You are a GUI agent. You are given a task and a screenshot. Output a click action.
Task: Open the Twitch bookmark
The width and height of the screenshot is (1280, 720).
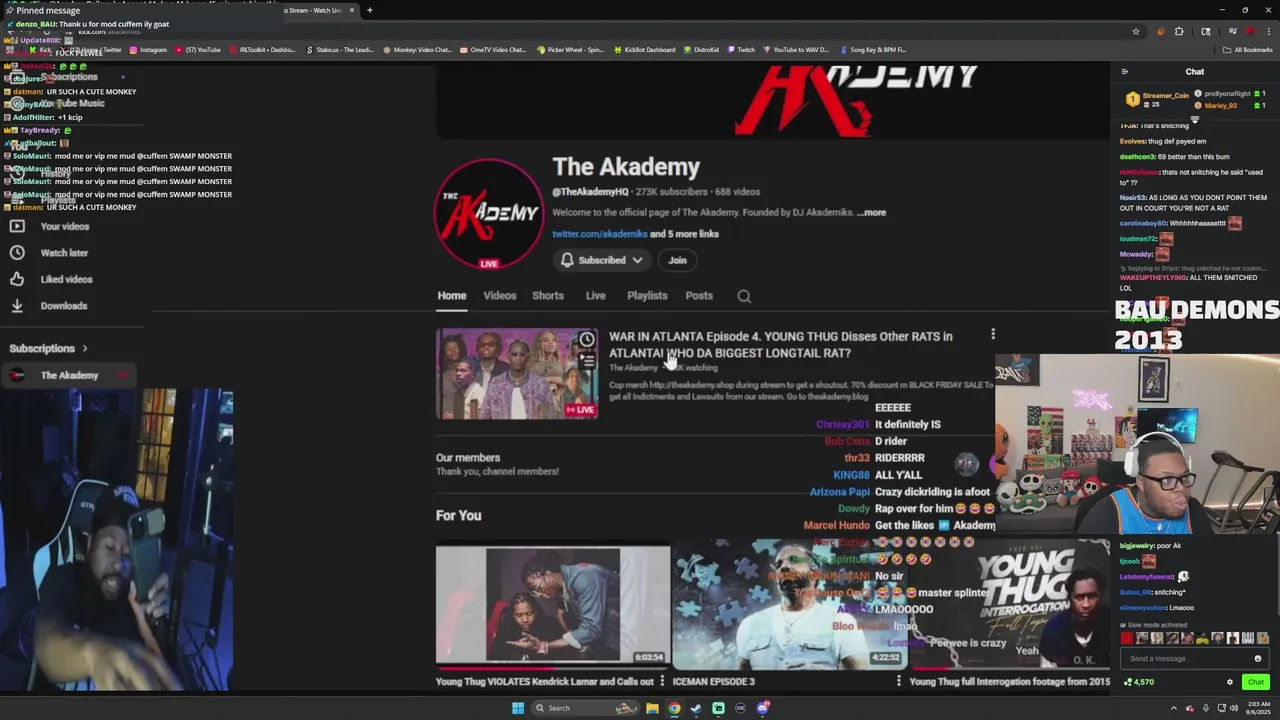tap(741, 50)
